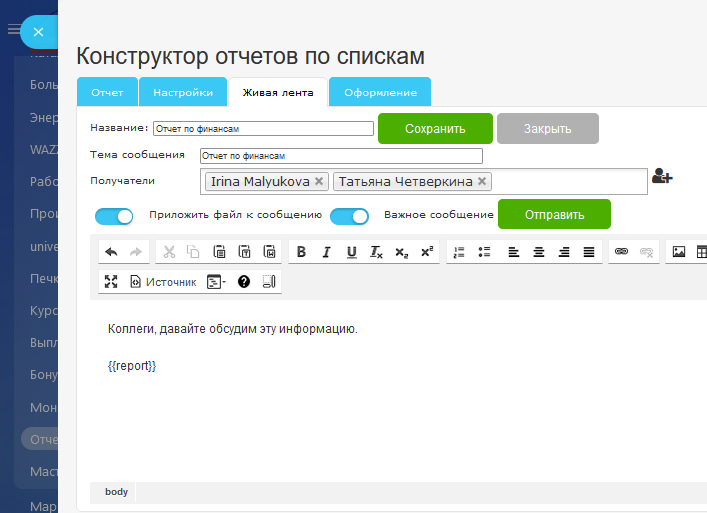
Task: Insert a numbered list
Action: (459, 252)
